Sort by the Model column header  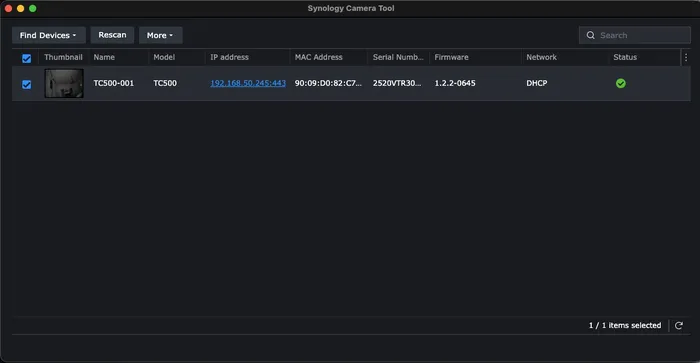coord(164,57)
